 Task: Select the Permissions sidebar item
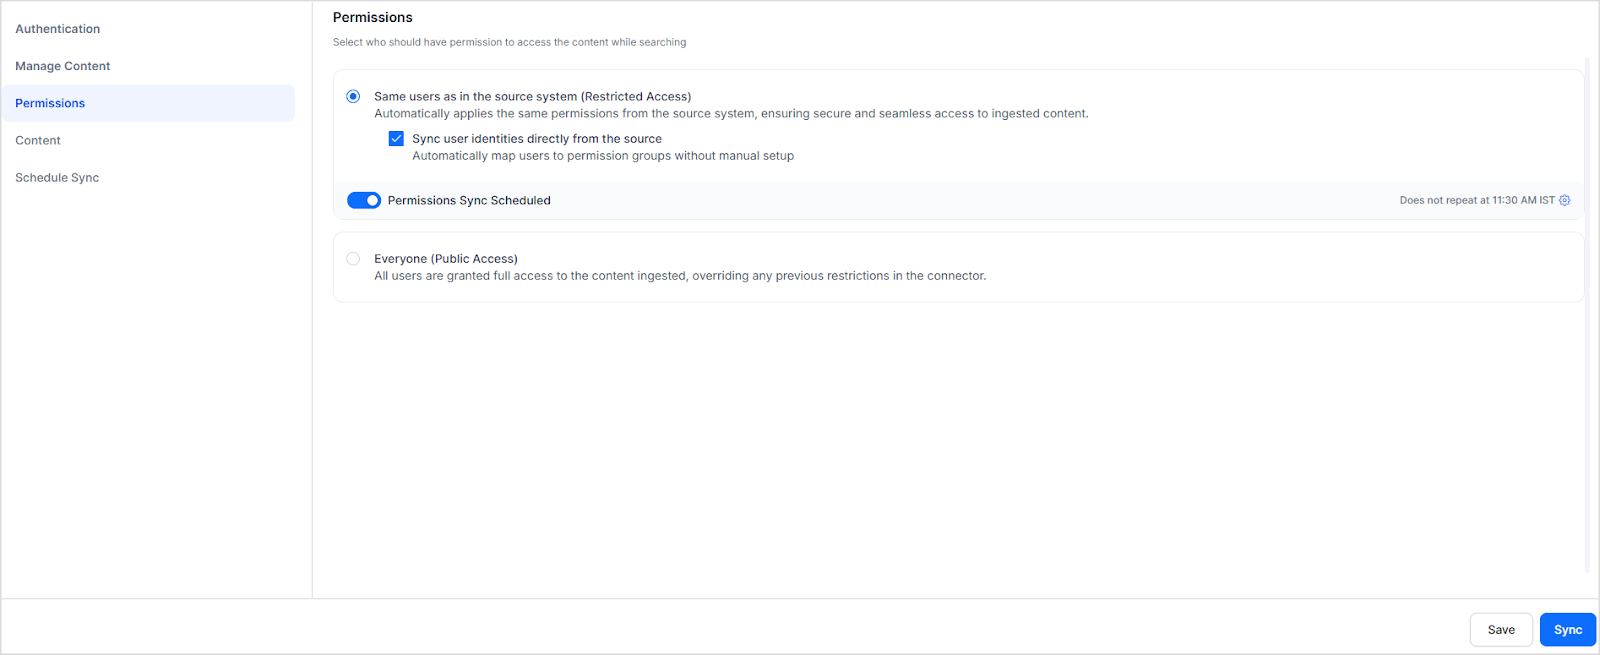click(50, 103)
